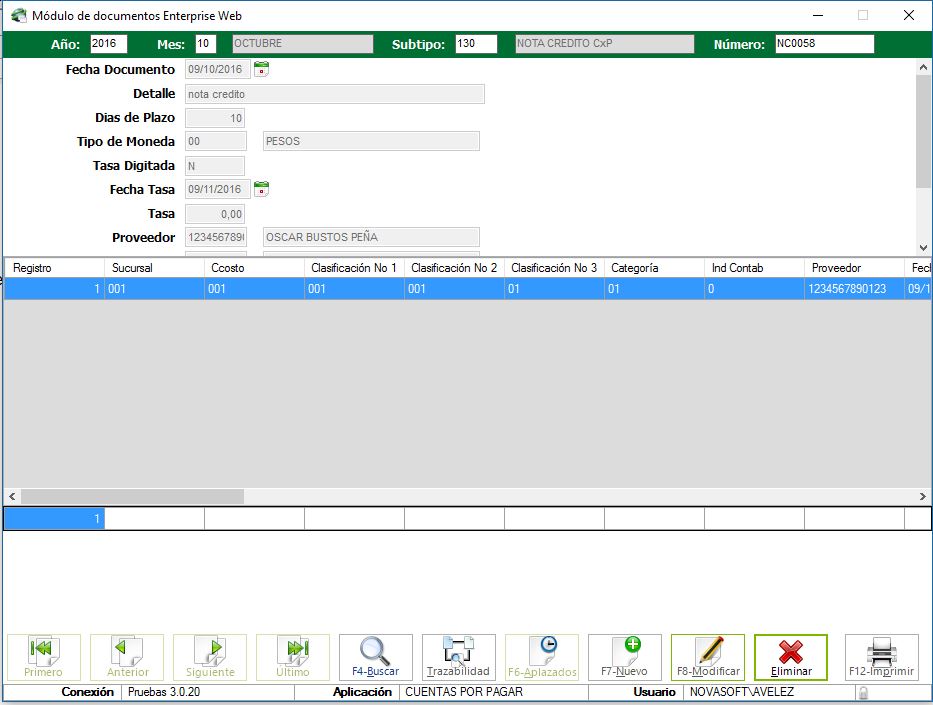Image resolution: width=933 pixels, height=705 pixels.
Task: Click the Fecha Tasa date field
Action: point(217,189)
